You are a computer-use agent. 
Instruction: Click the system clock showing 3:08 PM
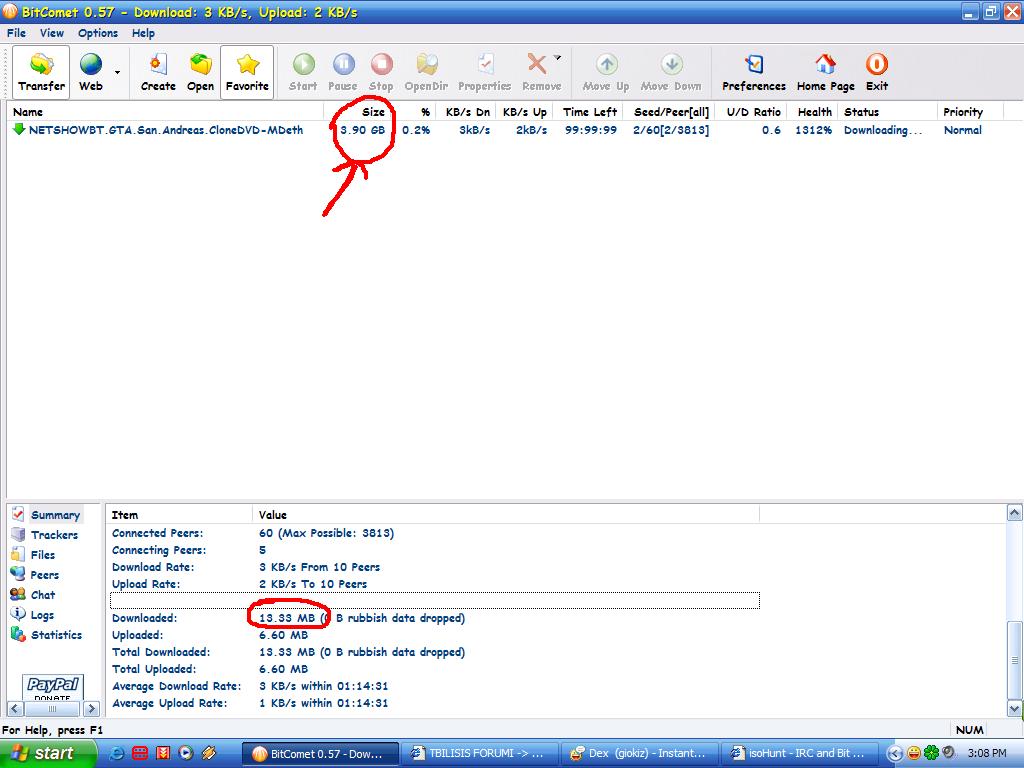tap(987, 753)
